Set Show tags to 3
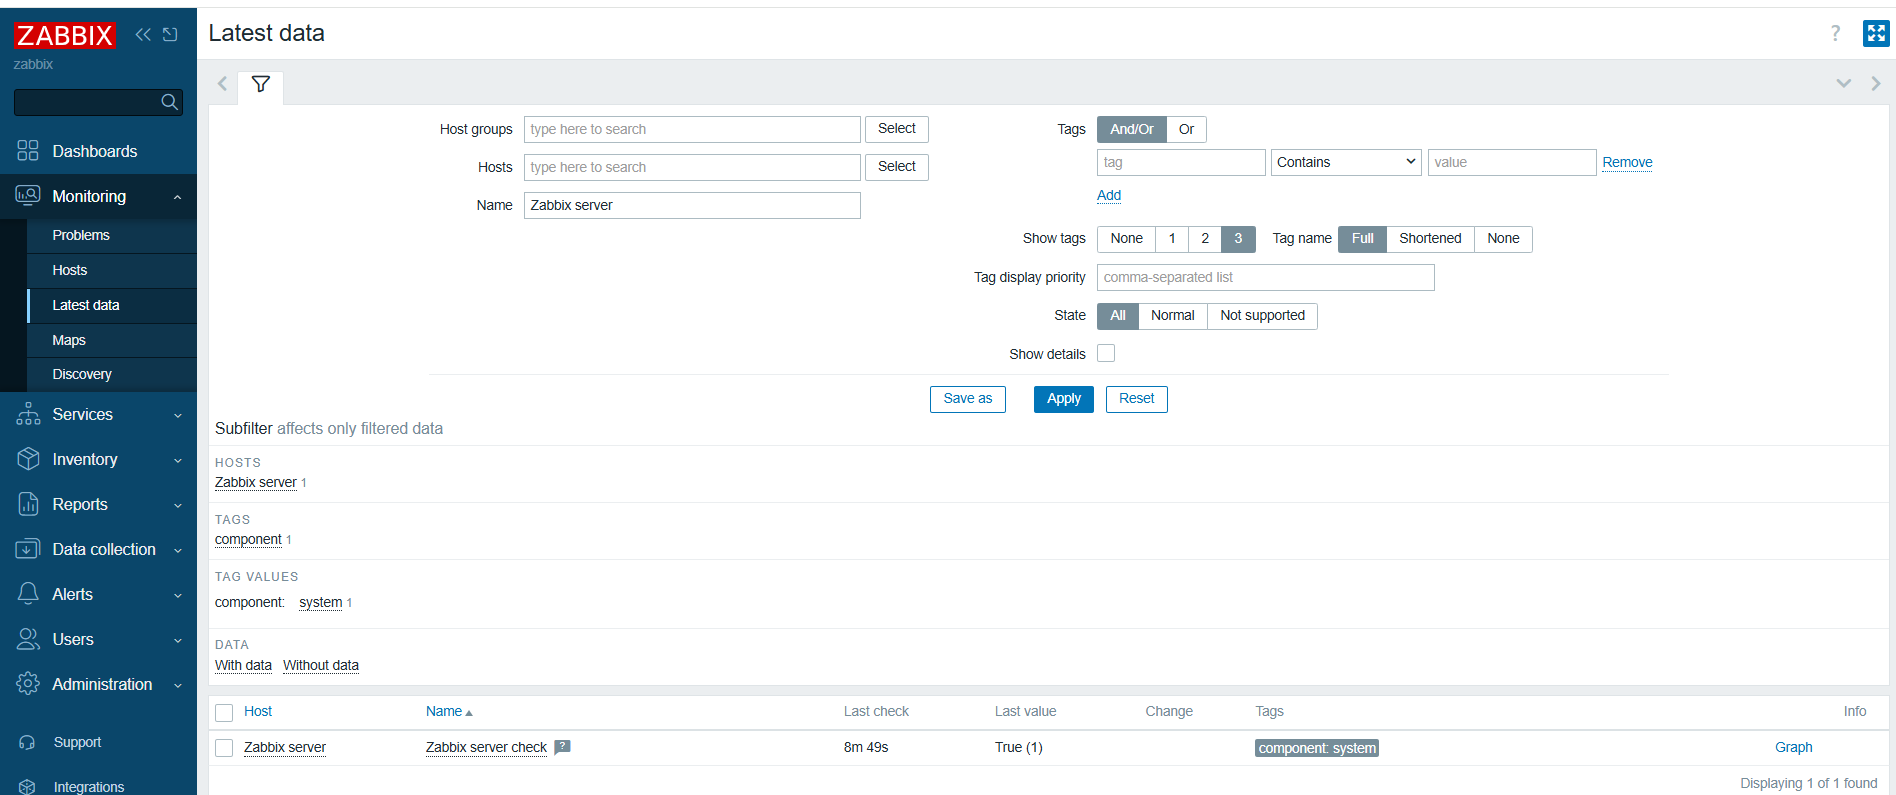 (x=1238, y=238)
